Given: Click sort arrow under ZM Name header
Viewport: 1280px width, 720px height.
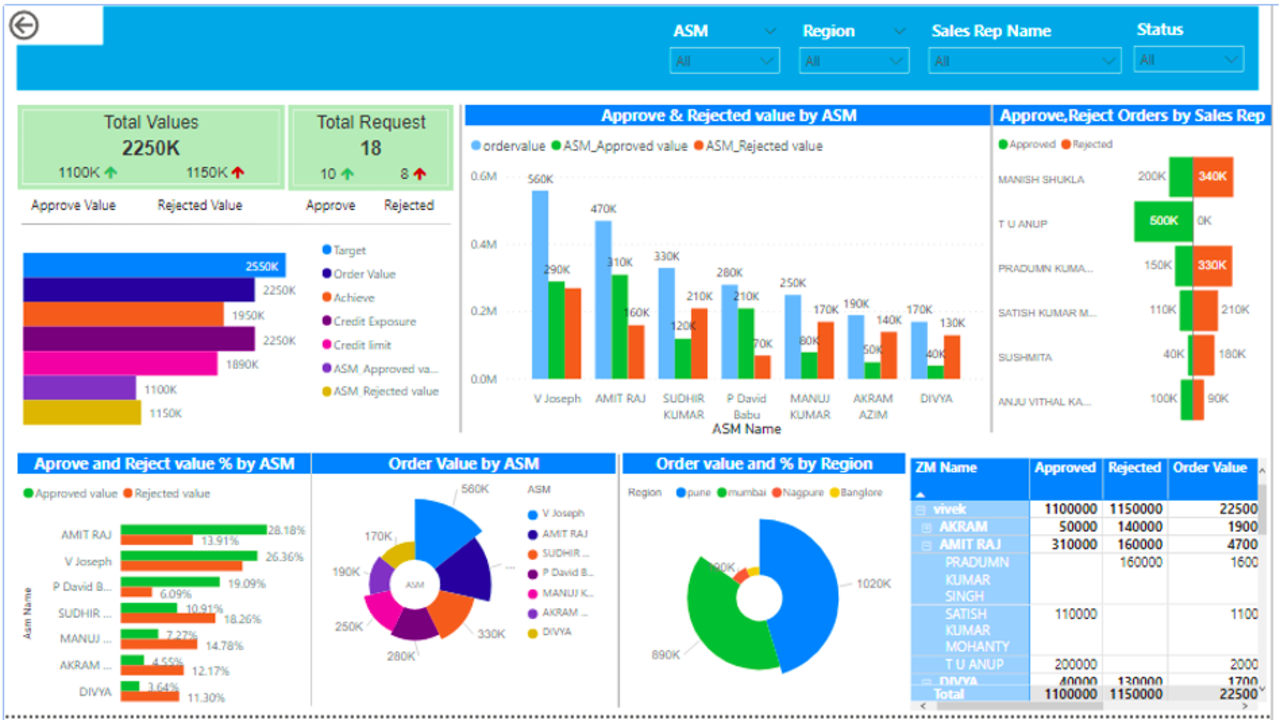Looking at the screenshot, I should coord(922,494).
